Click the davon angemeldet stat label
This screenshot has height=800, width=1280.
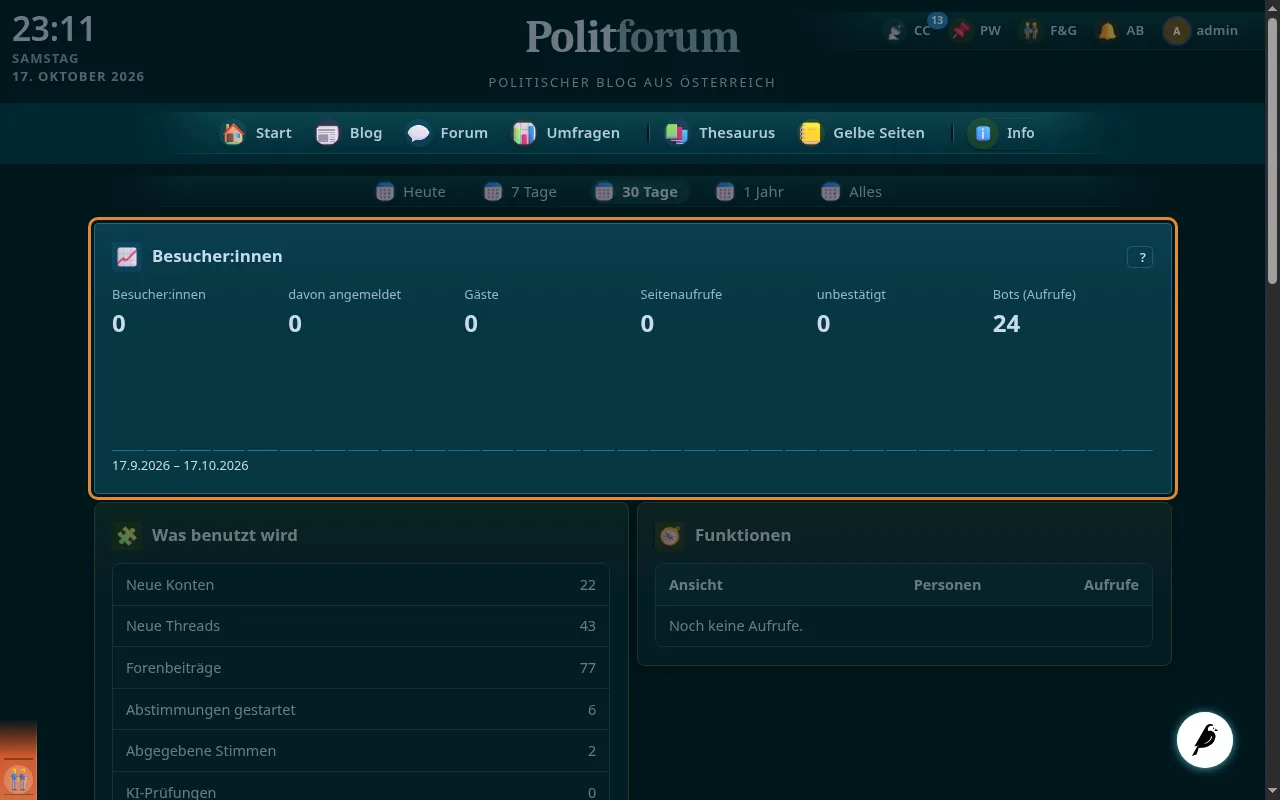pyautogui.click(x=345, y=295)
